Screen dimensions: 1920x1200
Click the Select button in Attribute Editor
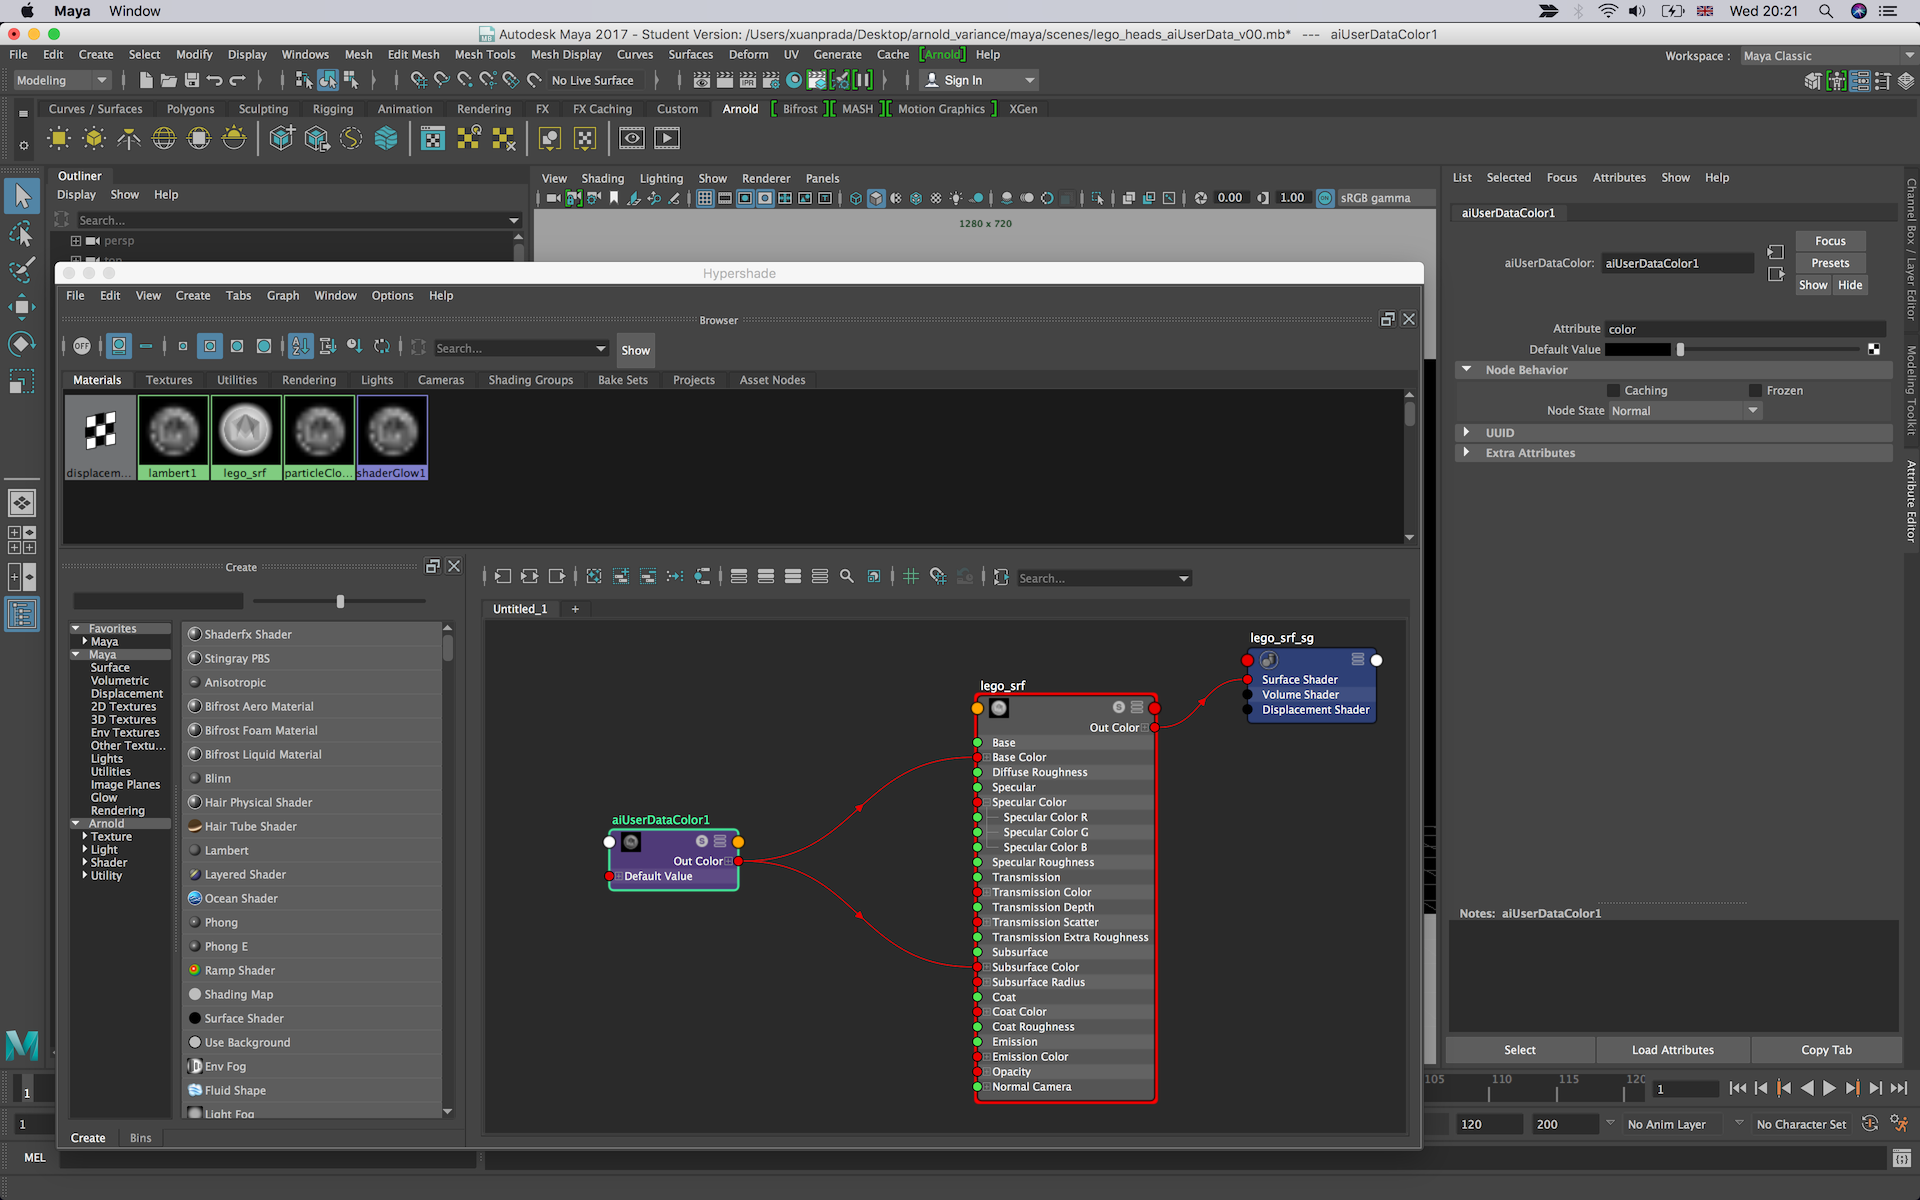1520,1050
